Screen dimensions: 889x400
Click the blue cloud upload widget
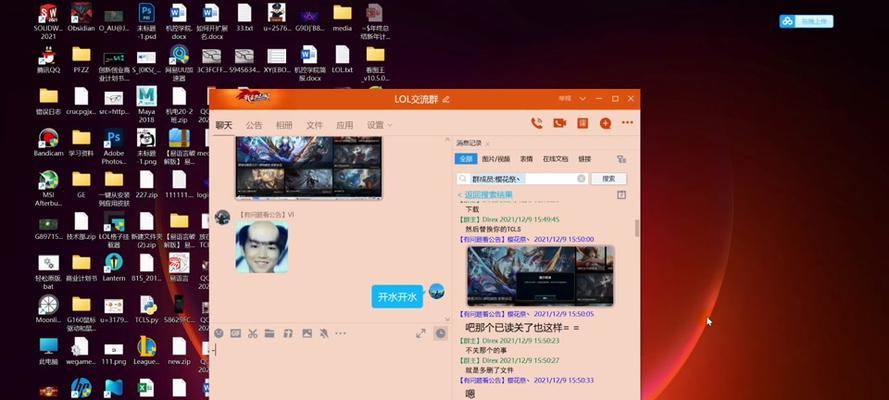[x=806, y=22]
